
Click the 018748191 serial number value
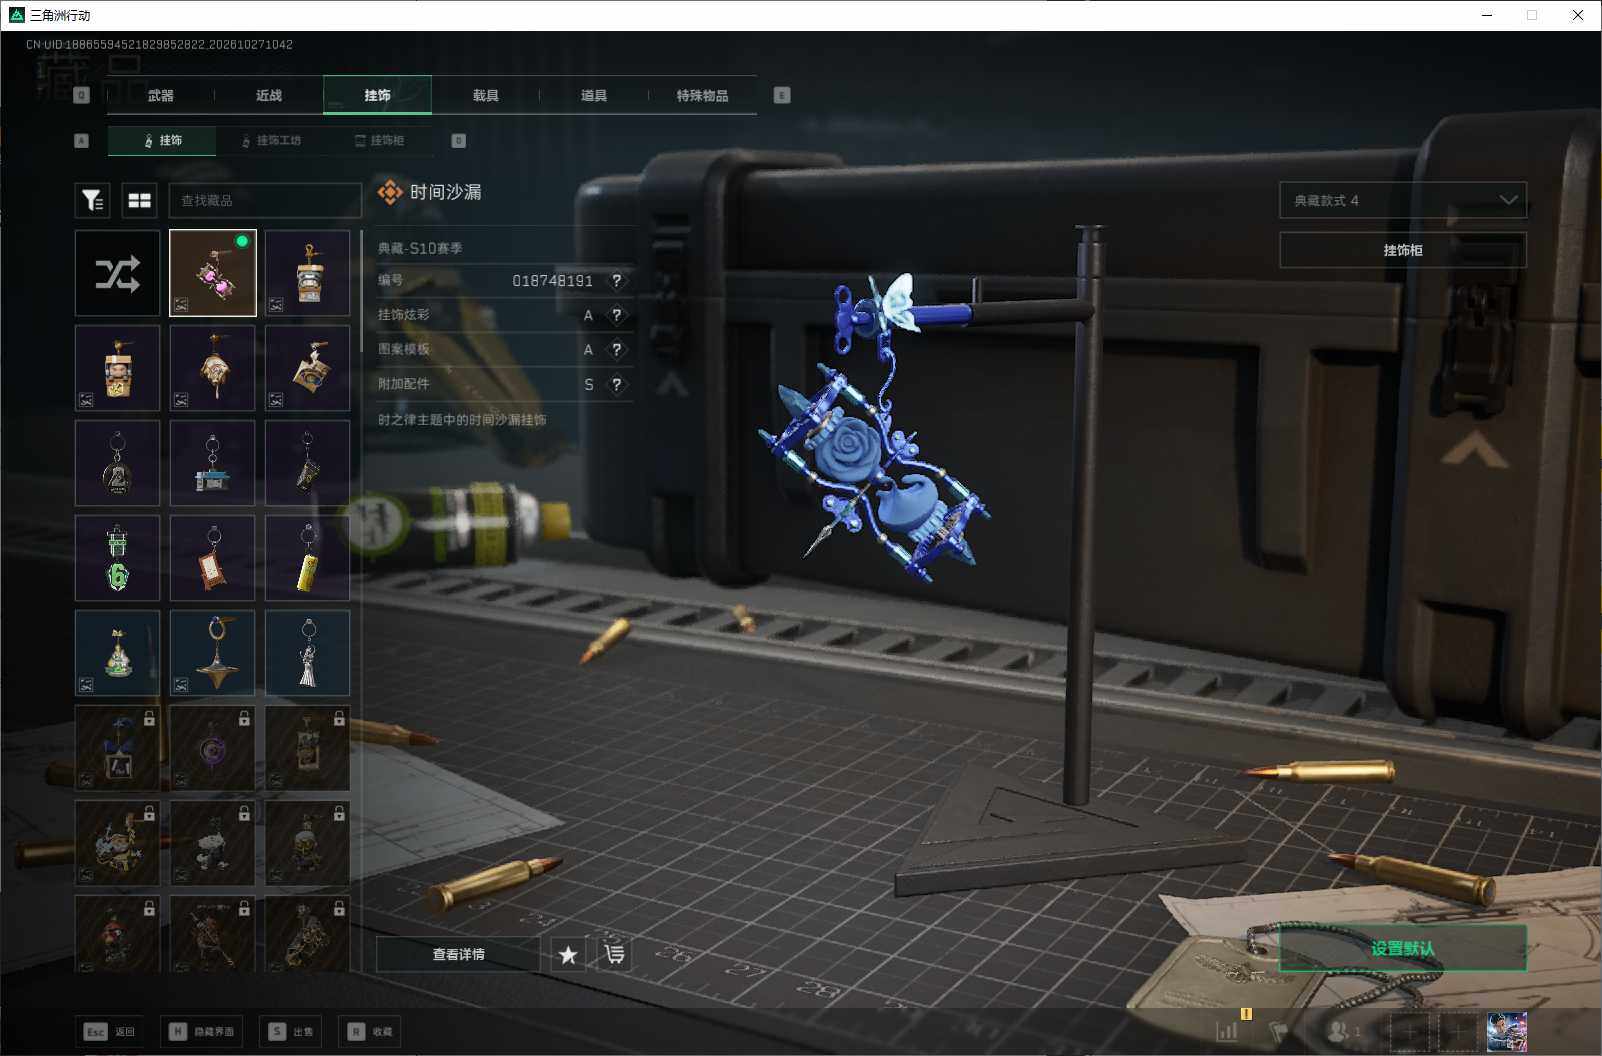point(552,281)
